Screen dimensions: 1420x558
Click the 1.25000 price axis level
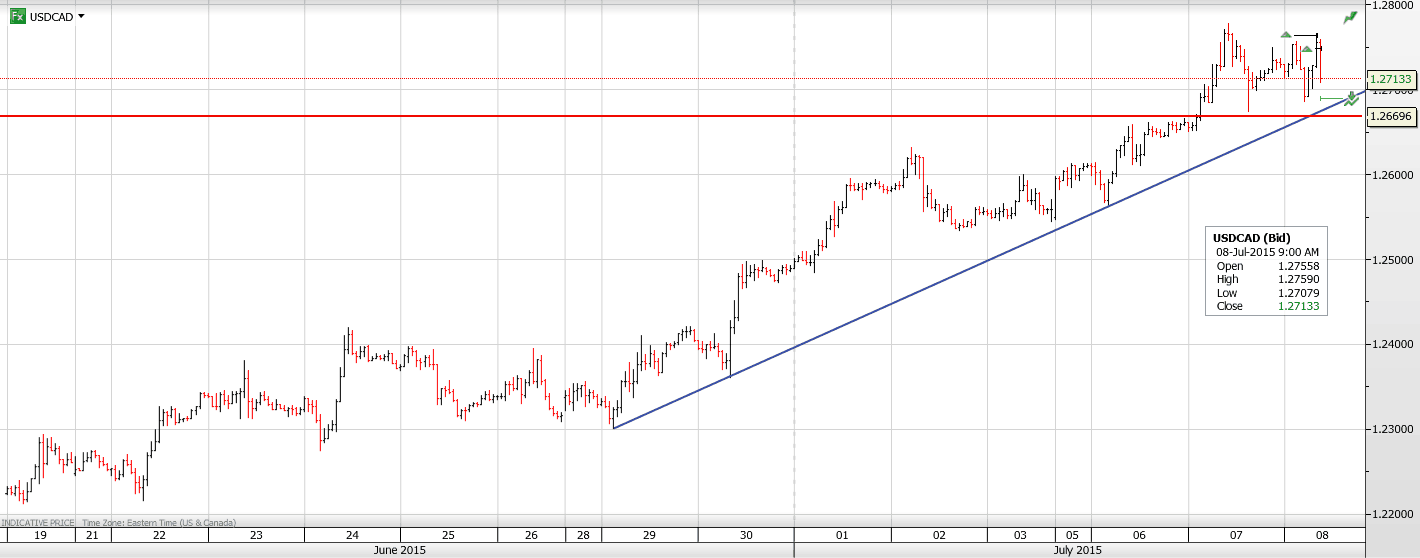[x=1391, y=260]
